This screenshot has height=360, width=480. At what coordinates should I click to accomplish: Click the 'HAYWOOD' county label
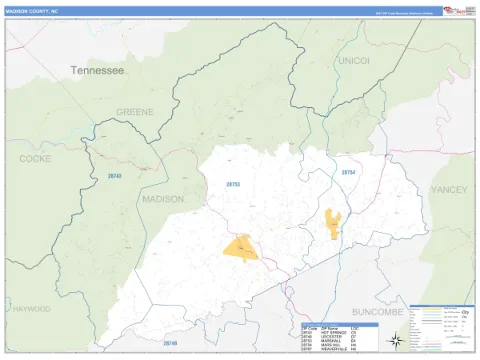[x=32, y=309]
